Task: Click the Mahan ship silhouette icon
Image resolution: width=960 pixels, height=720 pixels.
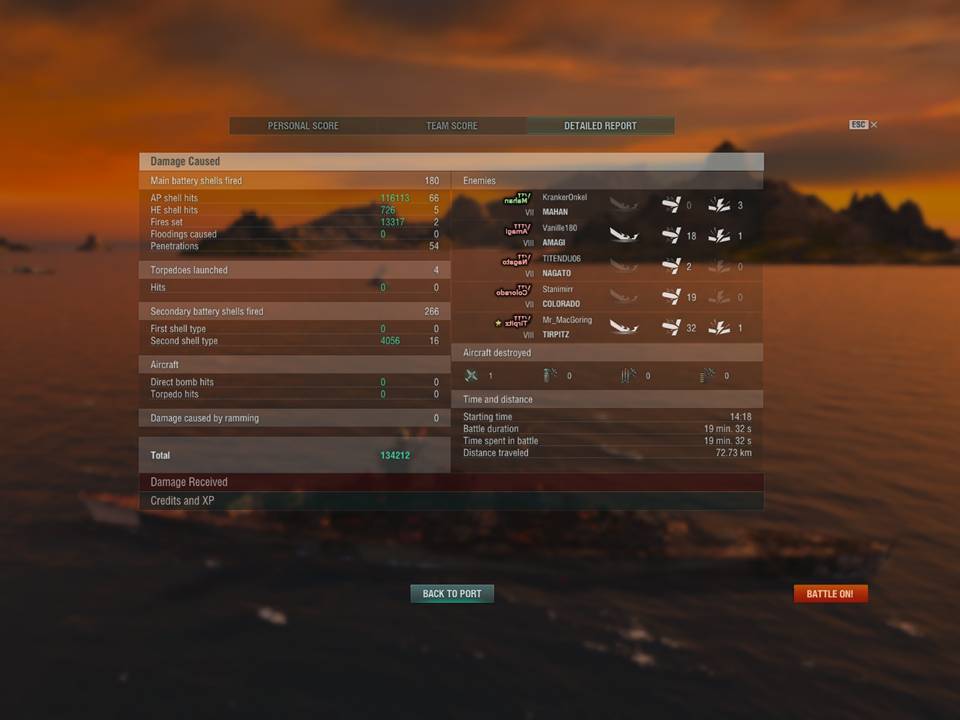Action: (516, 199)
